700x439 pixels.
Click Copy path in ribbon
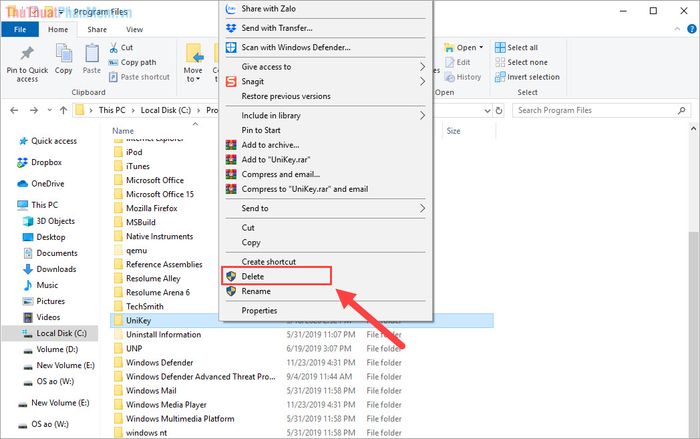pyautogui.click(x=133, y=62)
